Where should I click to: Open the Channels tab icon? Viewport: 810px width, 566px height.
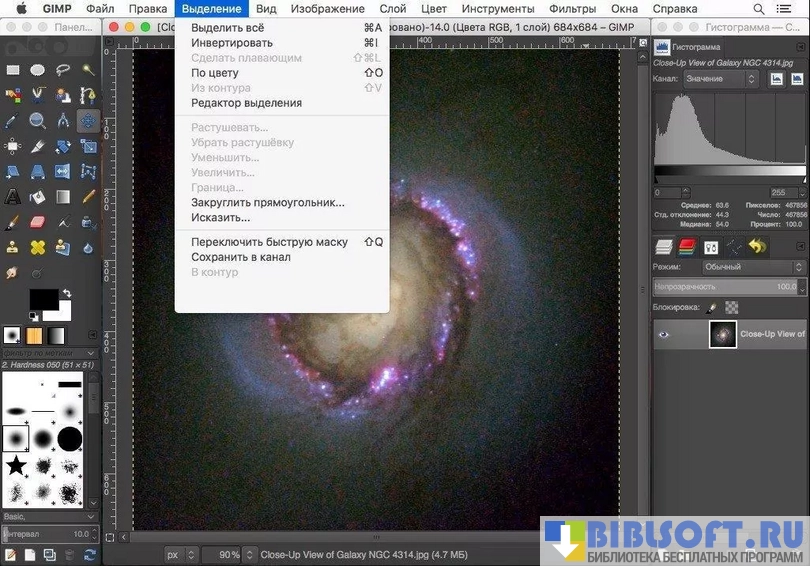pyautogui.click(x=687, y=246)
